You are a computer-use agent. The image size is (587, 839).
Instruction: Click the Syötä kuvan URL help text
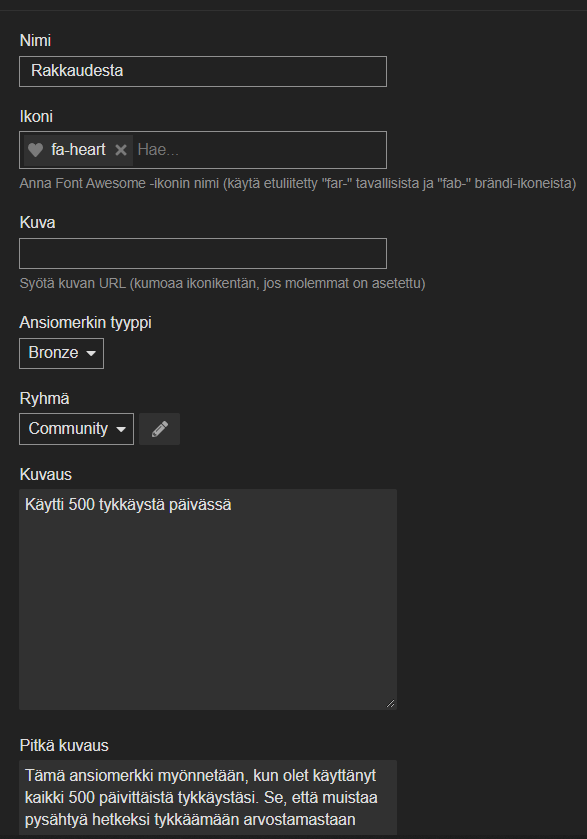[x=223, y=284]
